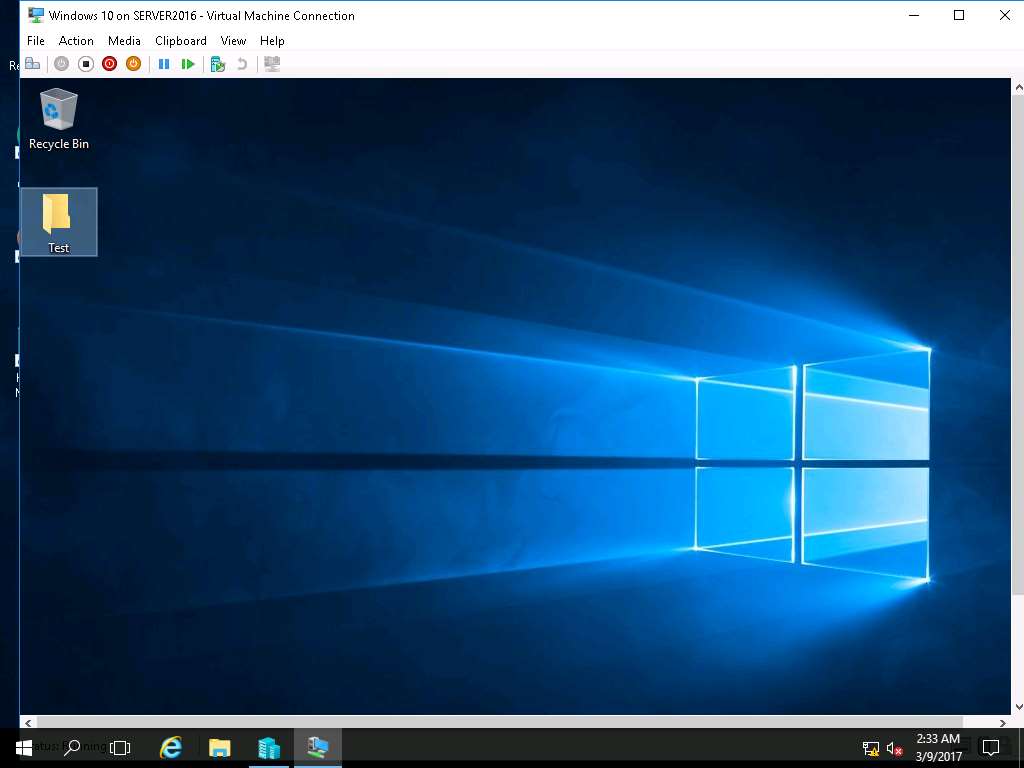Screen dimensions: 1024x768
Task: Click the Revert arrow icon
Action: (242, 64)
